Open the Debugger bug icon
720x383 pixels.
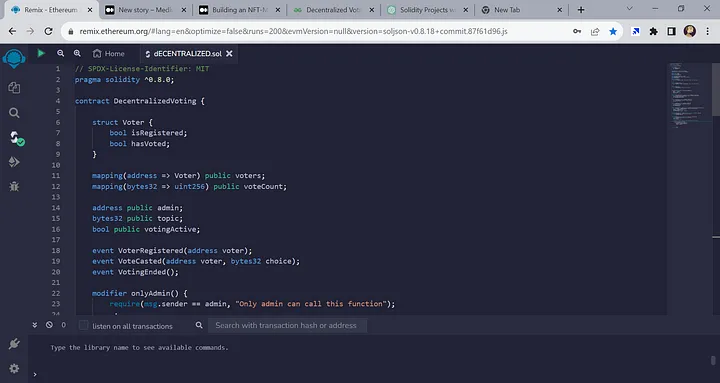click(x=14, y=186)
